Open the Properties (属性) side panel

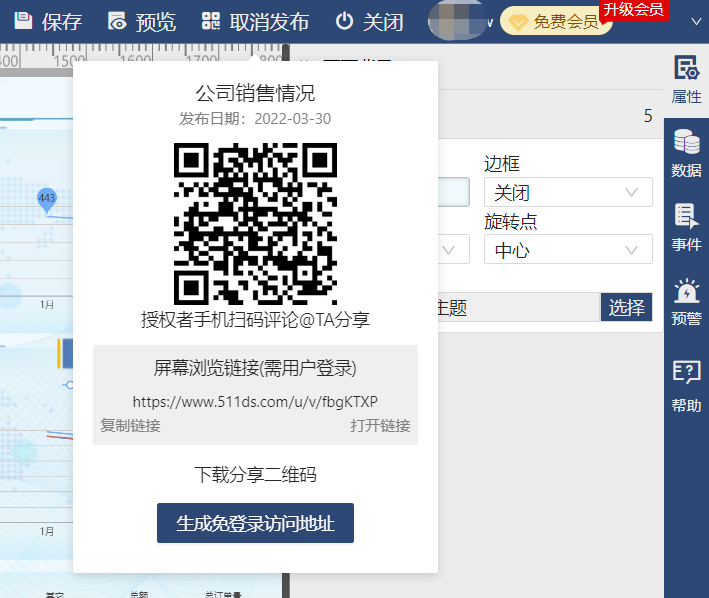pyautogui.click(x=686, y=80)
